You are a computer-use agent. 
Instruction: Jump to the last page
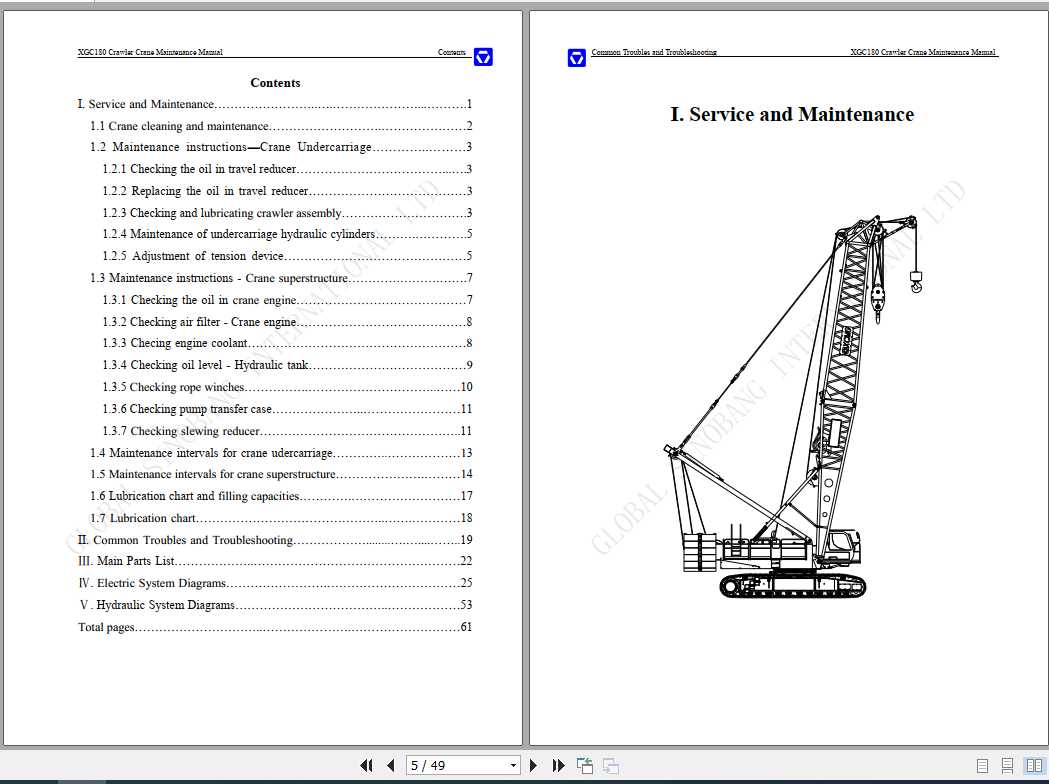[559, 765]
